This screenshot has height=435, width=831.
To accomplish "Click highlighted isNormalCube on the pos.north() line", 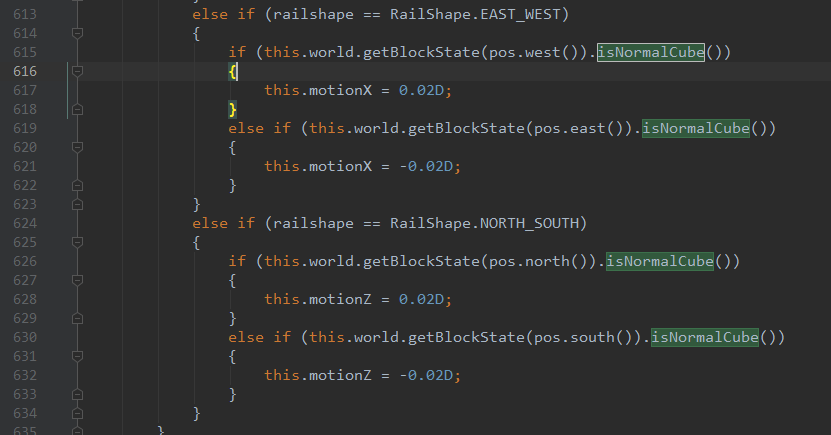I will click(x=660, y=261).
